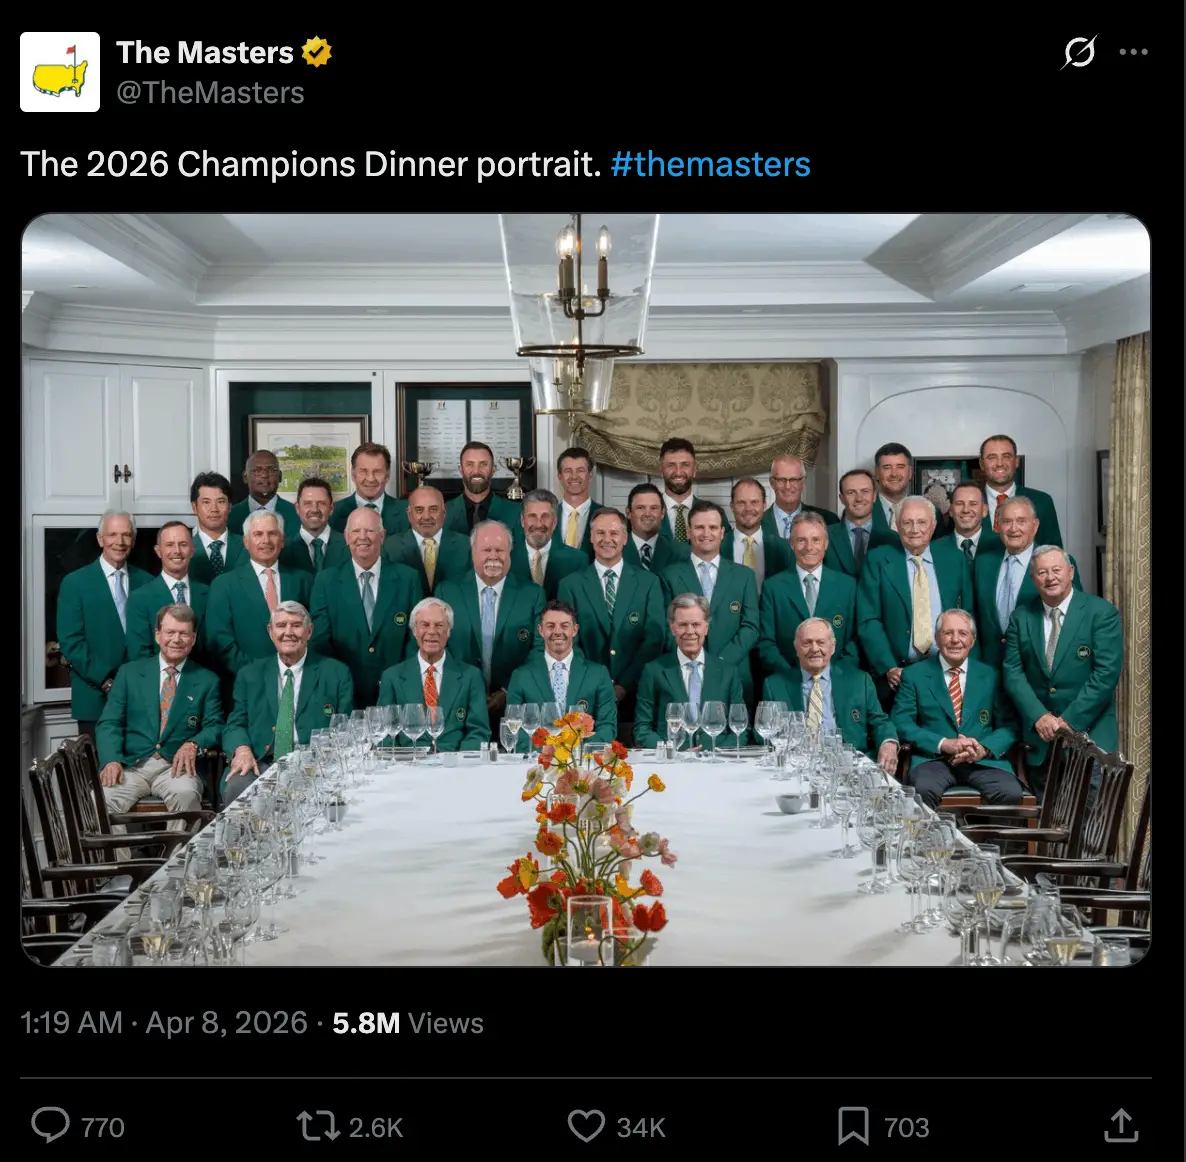This screenshot has height=1162, width=1186.
Task: Click the @TheMasters handle
Action: (x=211, y=93)
